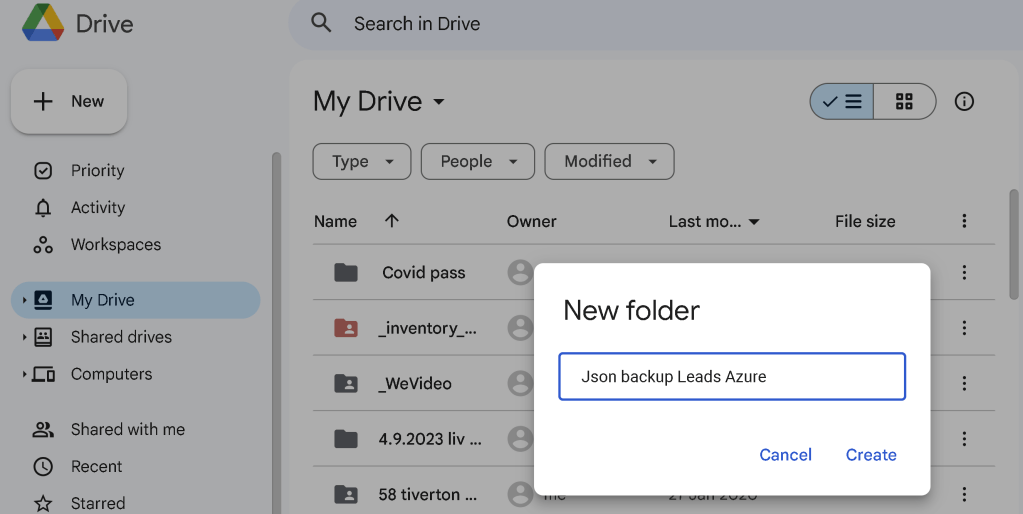1023x514 pixels.
Task: Open more actions for 58 tiverton folder
Action: tap(964, 494)
